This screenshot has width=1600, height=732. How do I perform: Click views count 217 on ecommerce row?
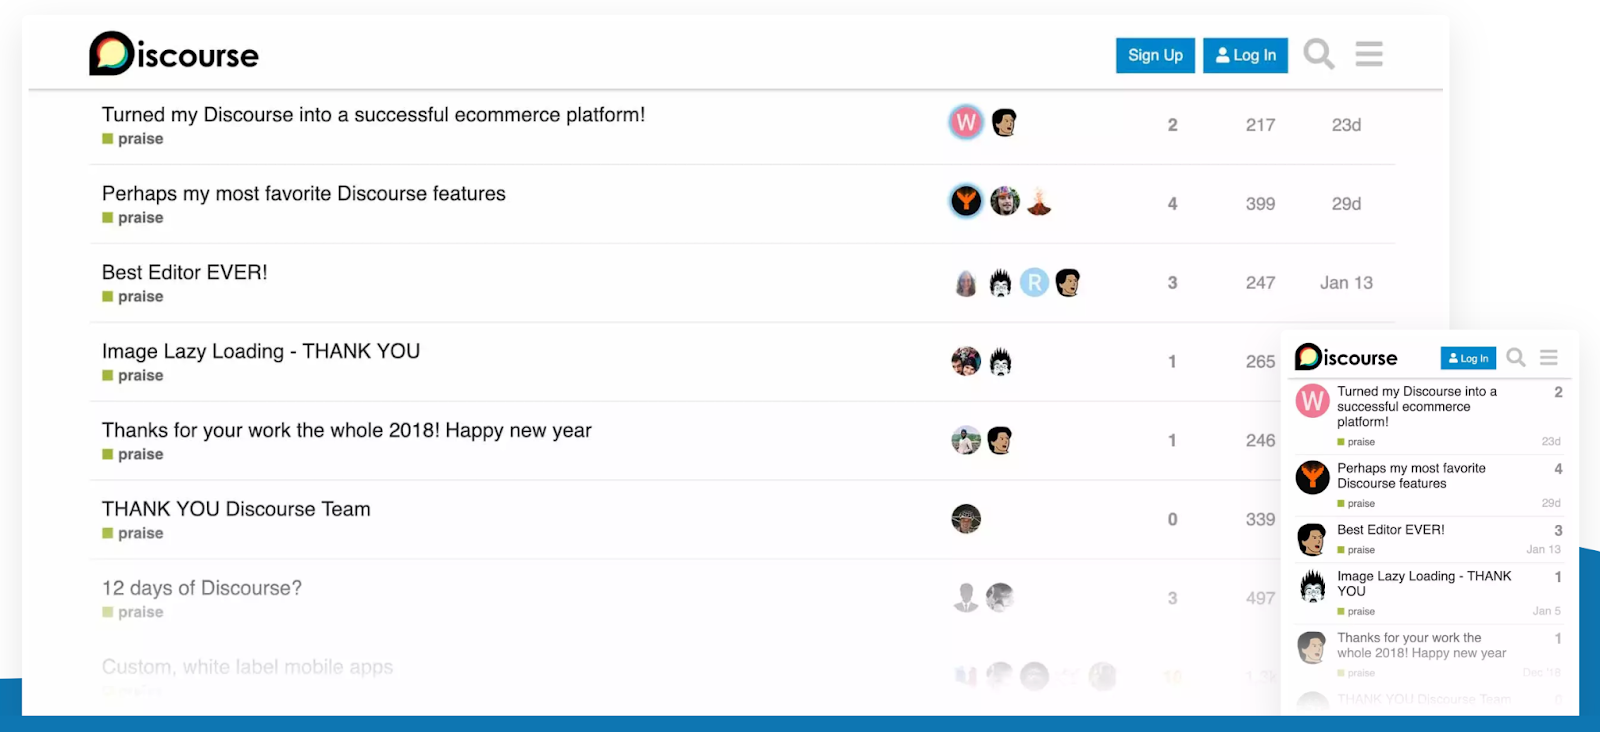1260,125
